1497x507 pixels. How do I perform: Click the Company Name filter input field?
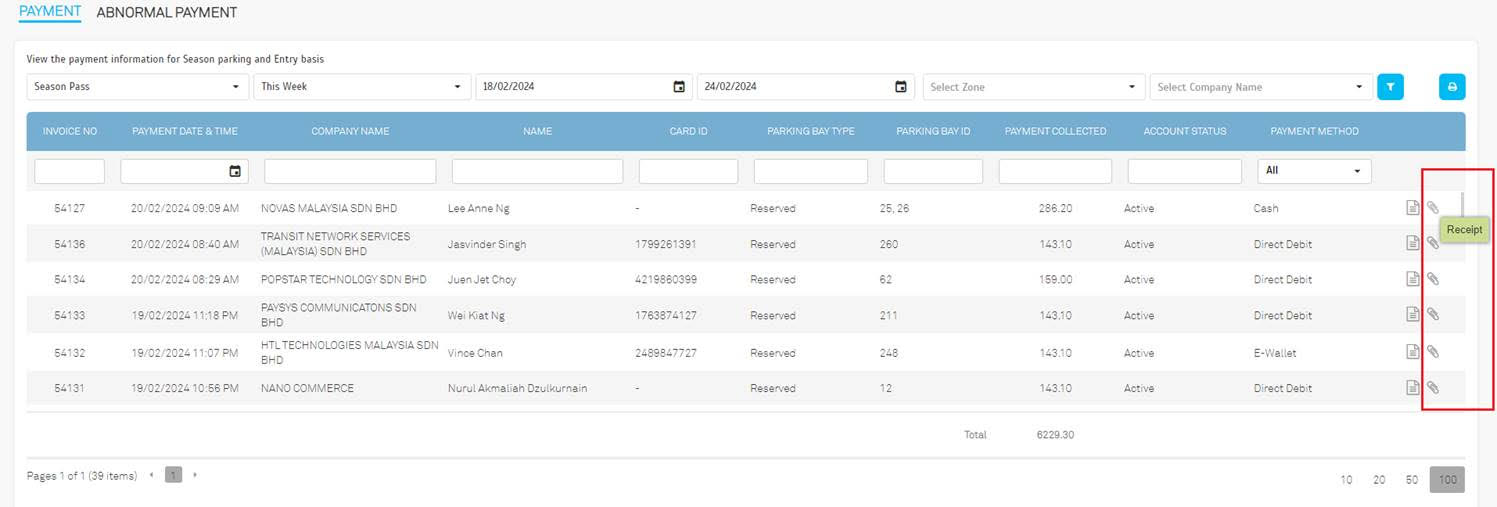350,171
